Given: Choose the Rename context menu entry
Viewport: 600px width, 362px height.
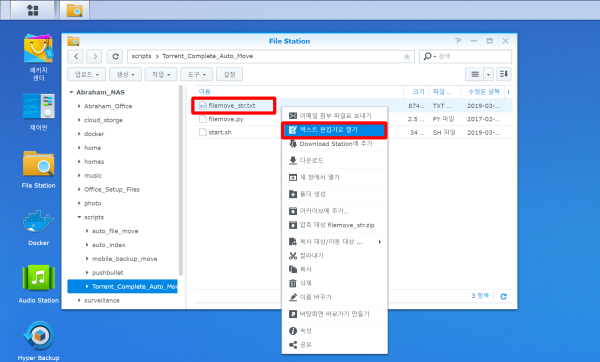Looking at the screenshot, I should click(335, 297).
